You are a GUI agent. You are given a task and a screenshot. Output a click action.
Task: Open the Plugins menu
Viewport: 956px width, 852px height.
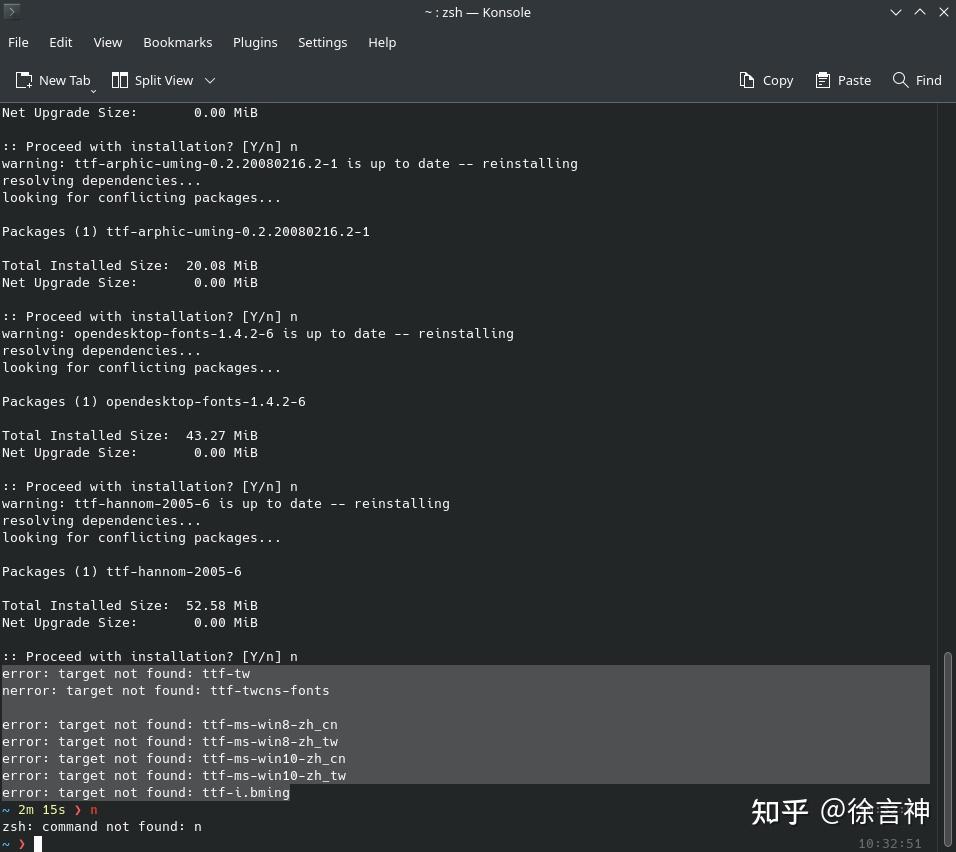(x=254, y=42)
